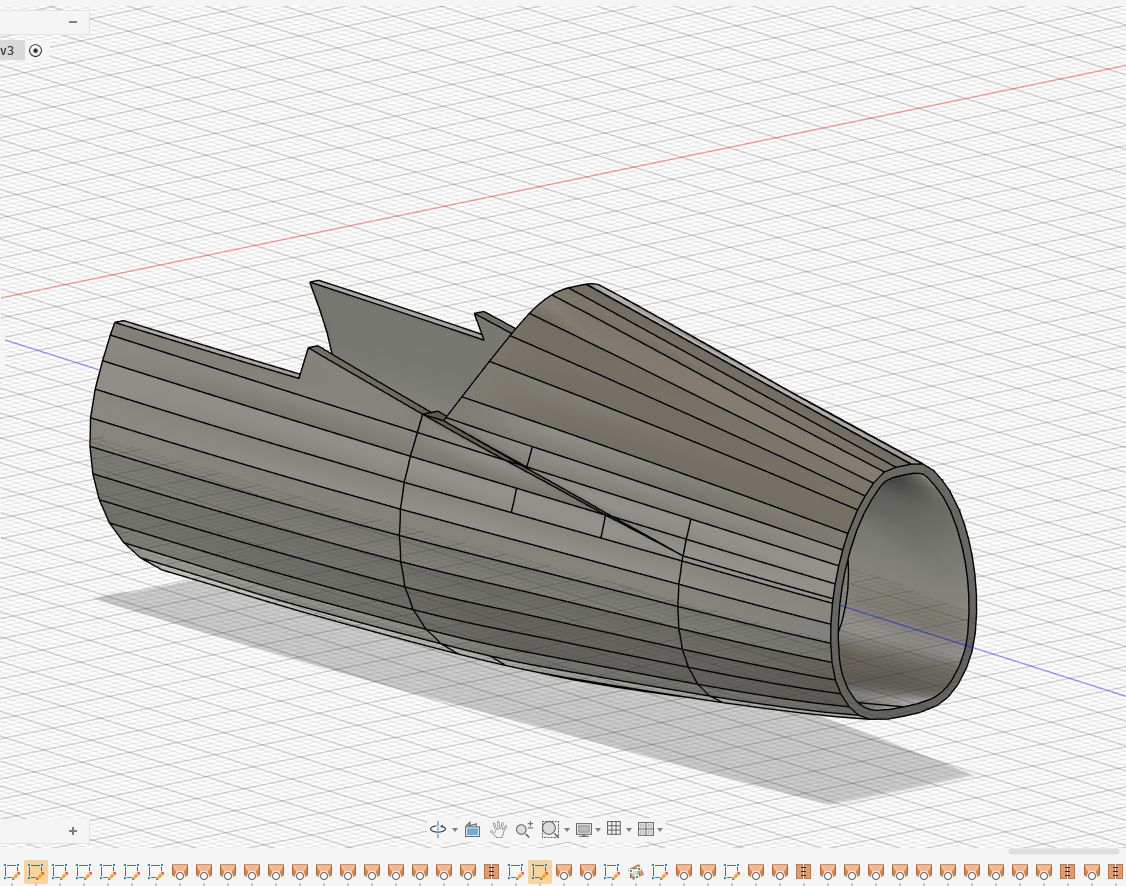The width and height of the screenshot is (1126, 886).
Task: Expand the Zoom Window options arrow
Action: pyautogui.click(x=567, y=830)
